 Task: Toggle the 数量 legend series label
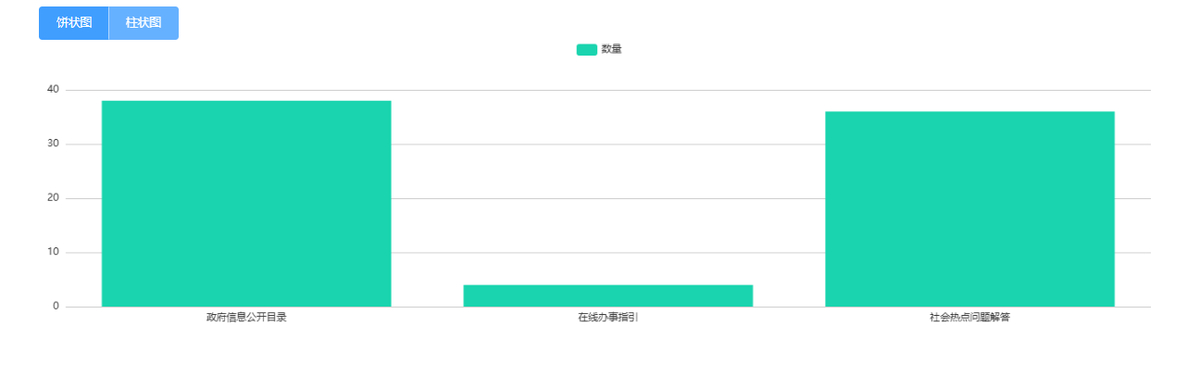[x=611, y=49]
